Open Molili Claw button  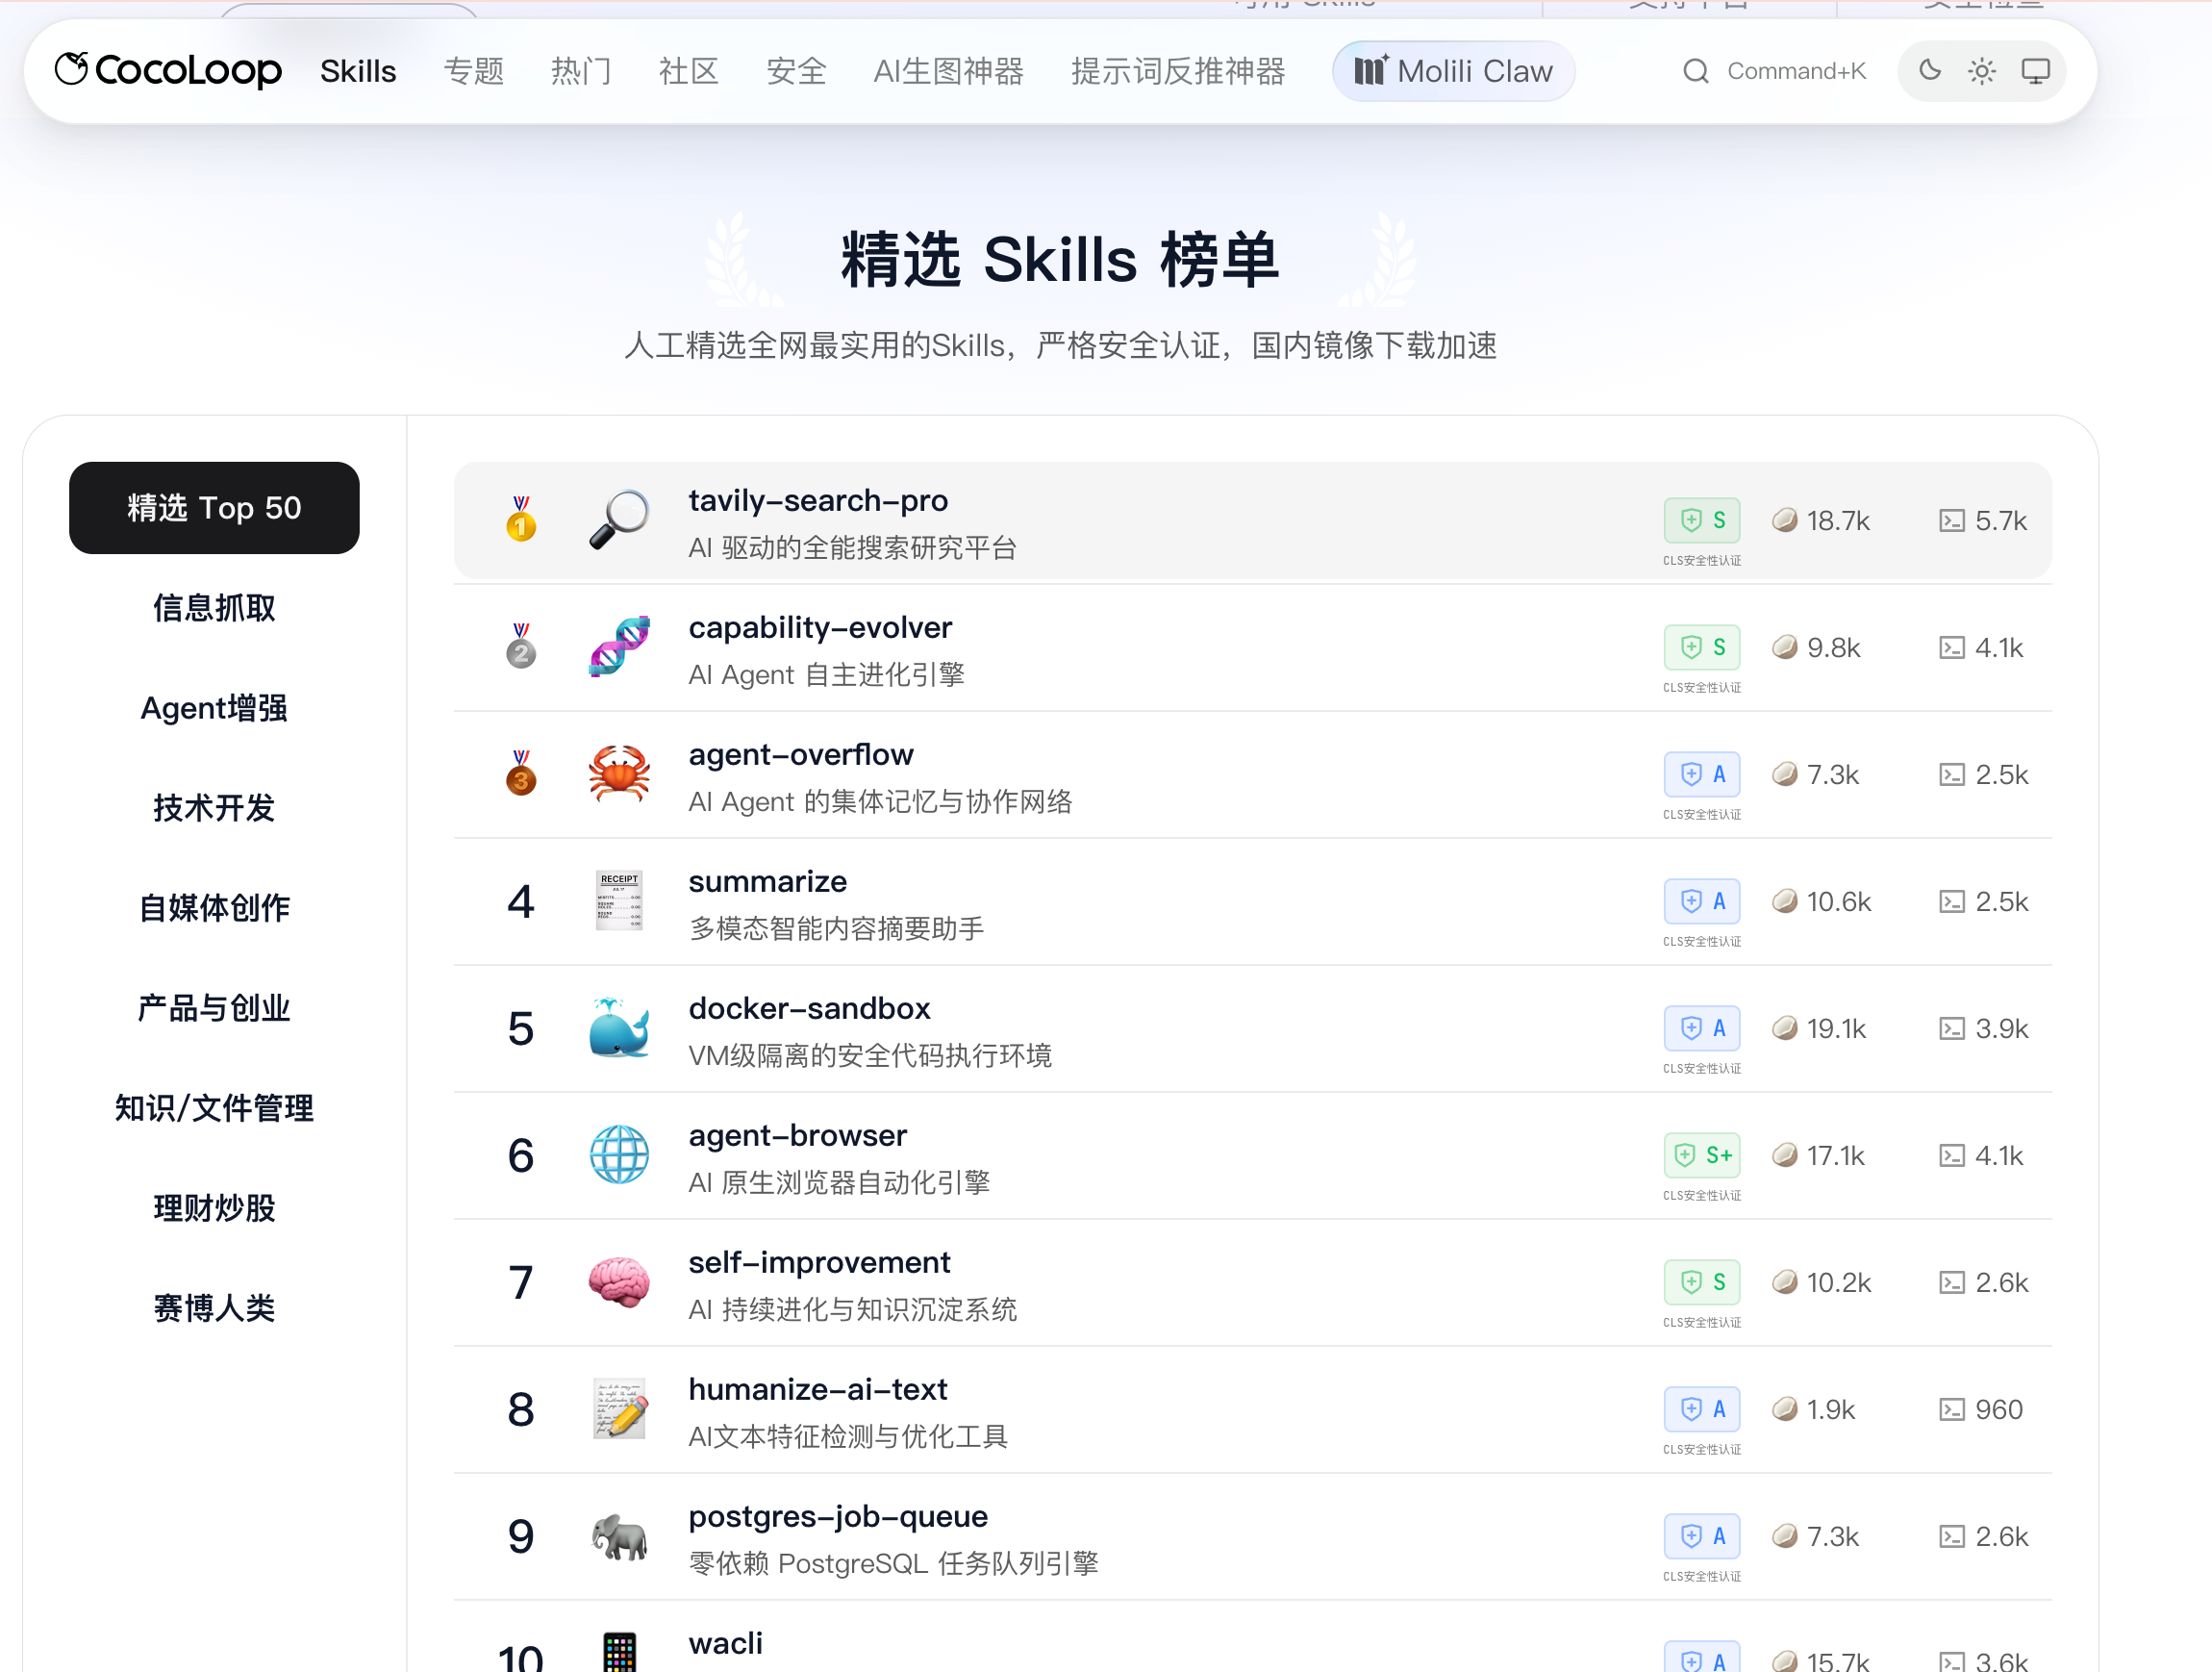point(1453,71)
